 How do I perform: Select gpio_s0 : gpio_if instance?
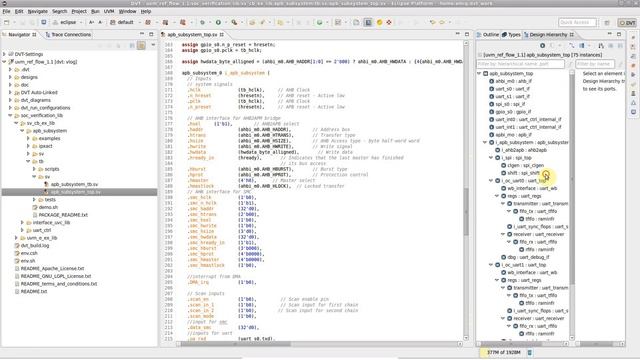[x=513, y=112]
